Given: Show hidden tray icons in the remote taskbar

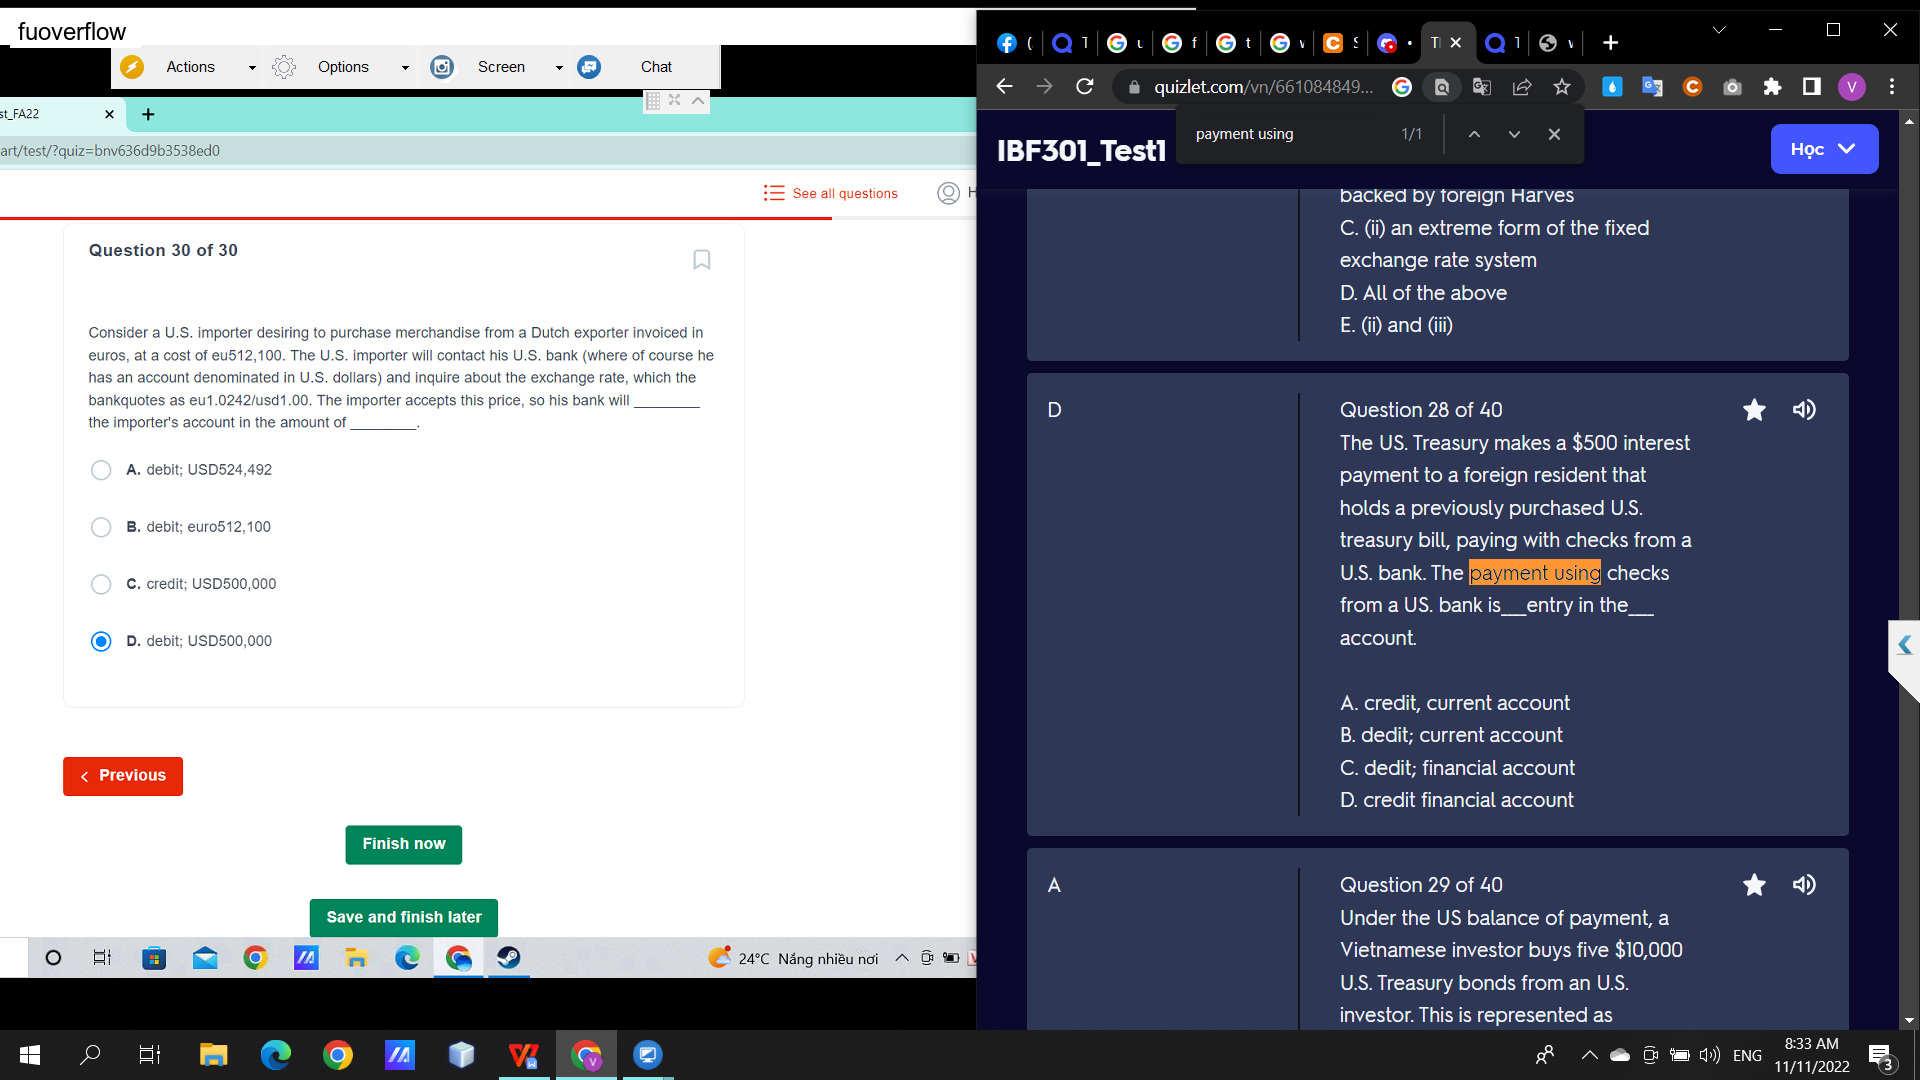Looking at the screenshot, I should pos(901,958).
